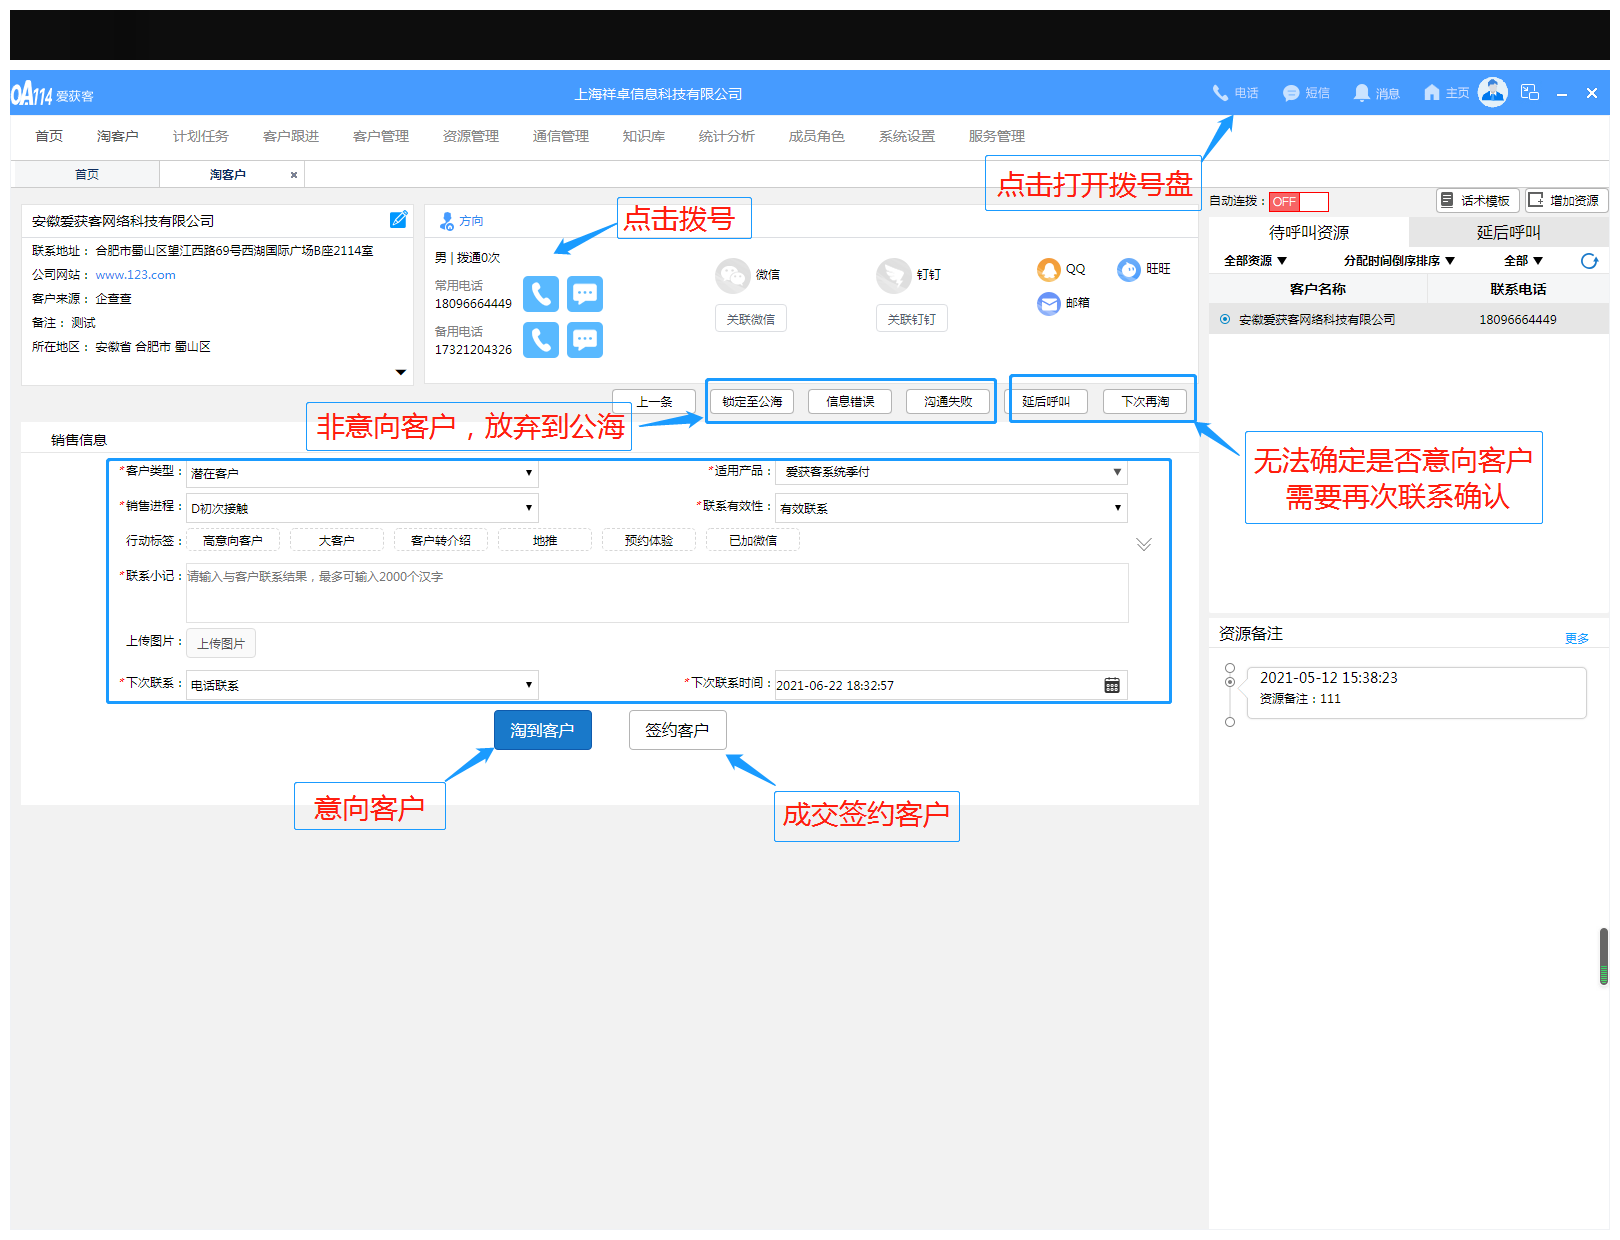Screen dimensions: 1620x1240
Task: Toggle 高意向客户 action tag
Action: pyautogui.click(x=233, y=541)
